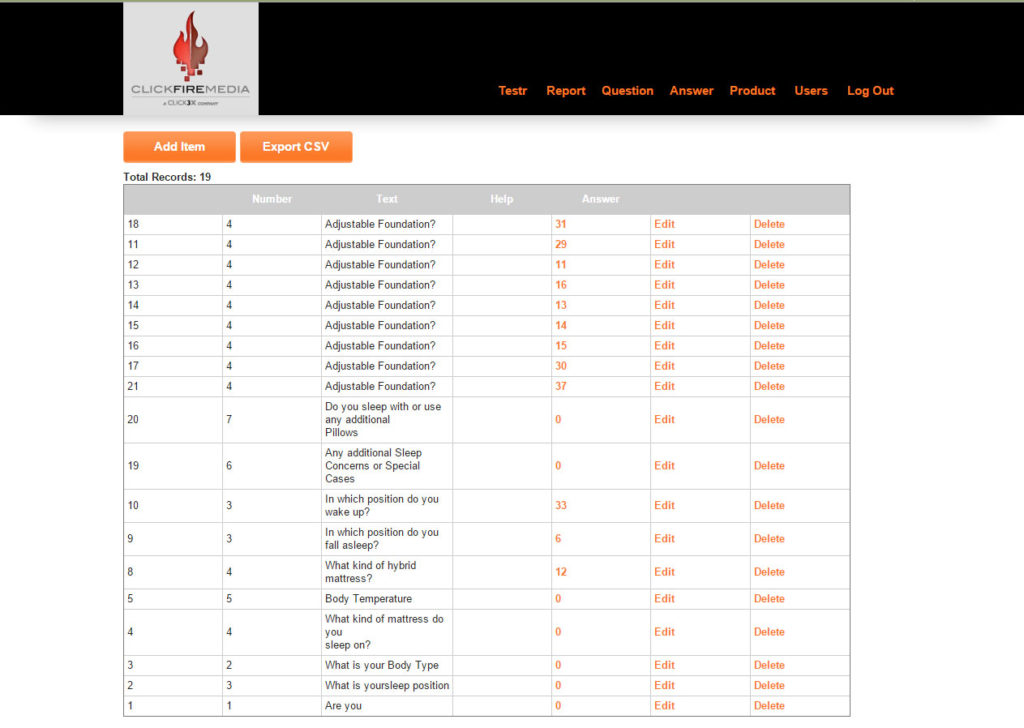Edit the 'What is your Body Type' row

point(664,666)
